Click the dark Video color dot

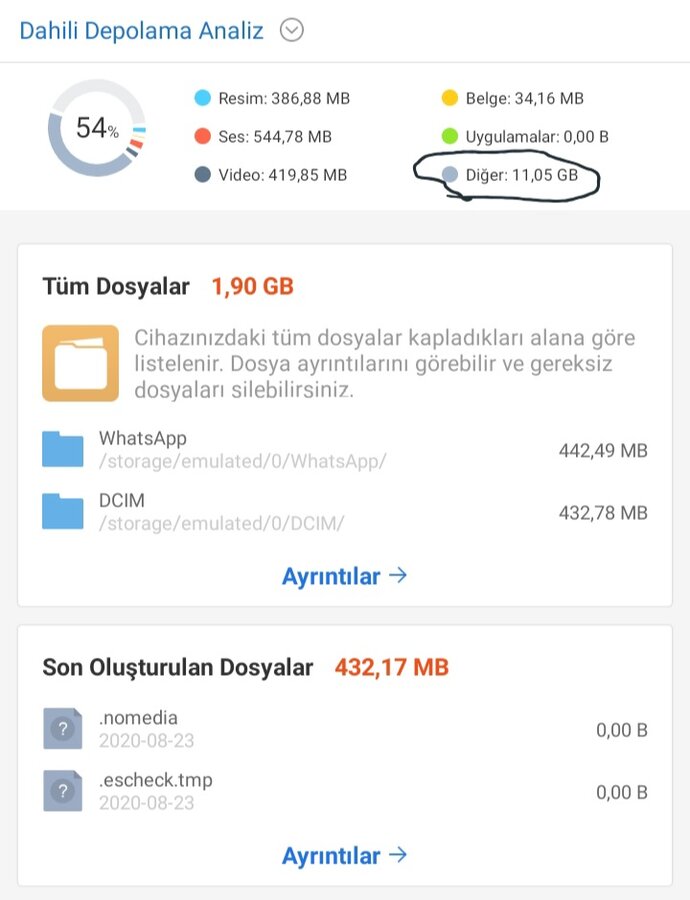pos(203,175)
